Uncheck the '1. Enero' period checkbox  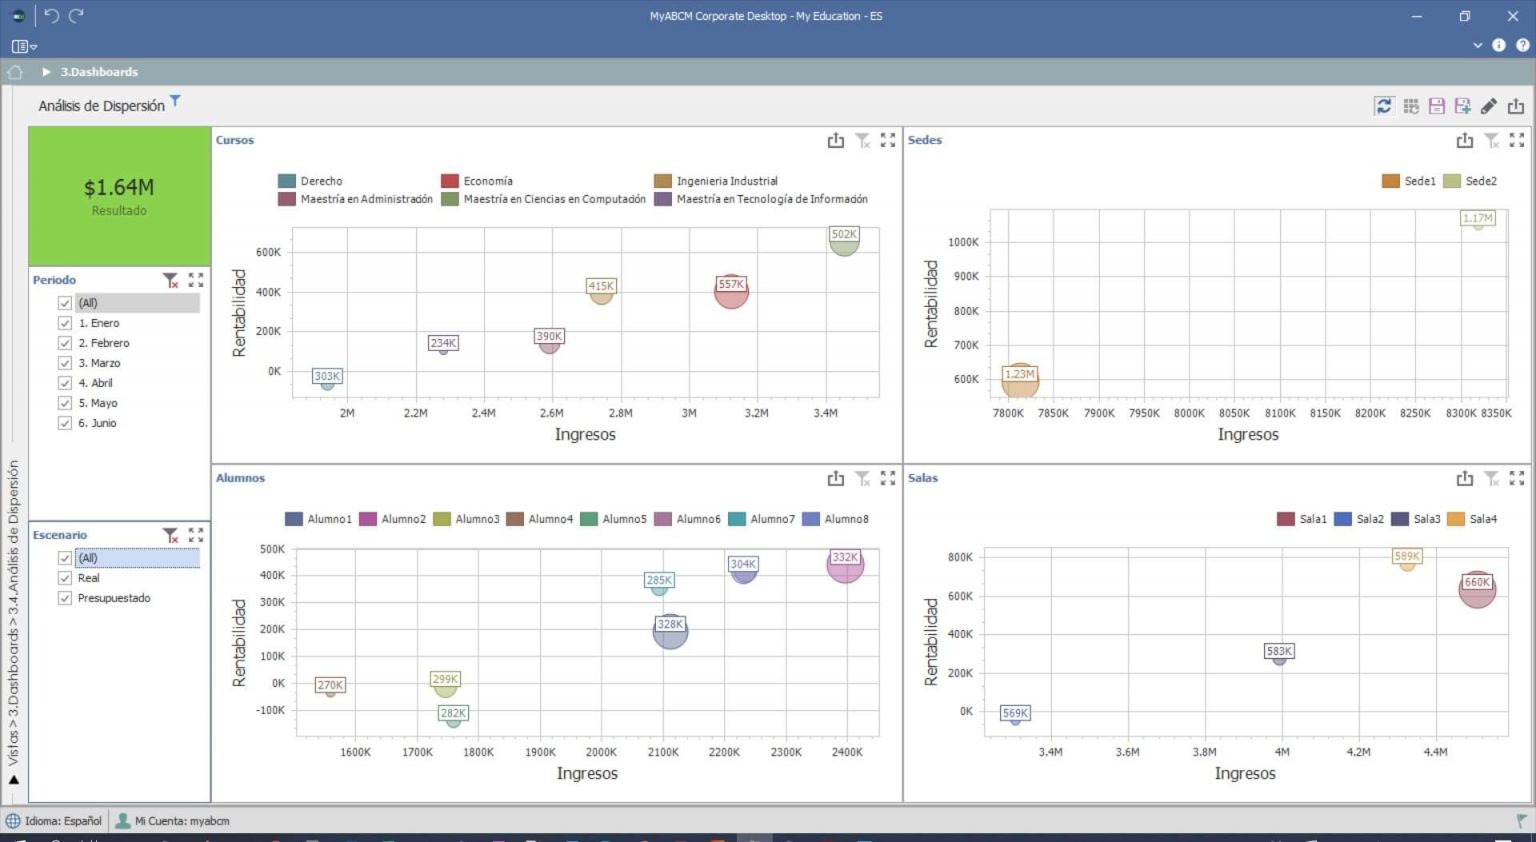pos(65,323)
